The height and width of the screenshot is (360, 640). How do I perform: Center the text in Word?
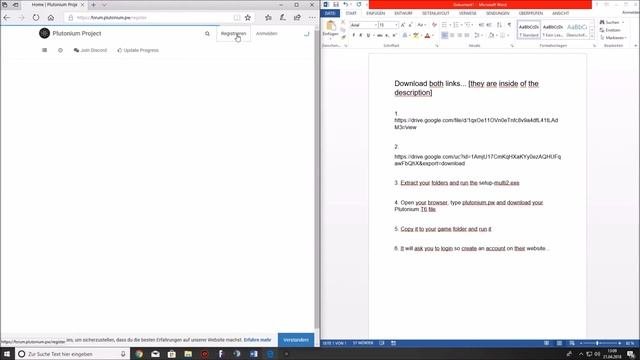click(x=452, y=36)
